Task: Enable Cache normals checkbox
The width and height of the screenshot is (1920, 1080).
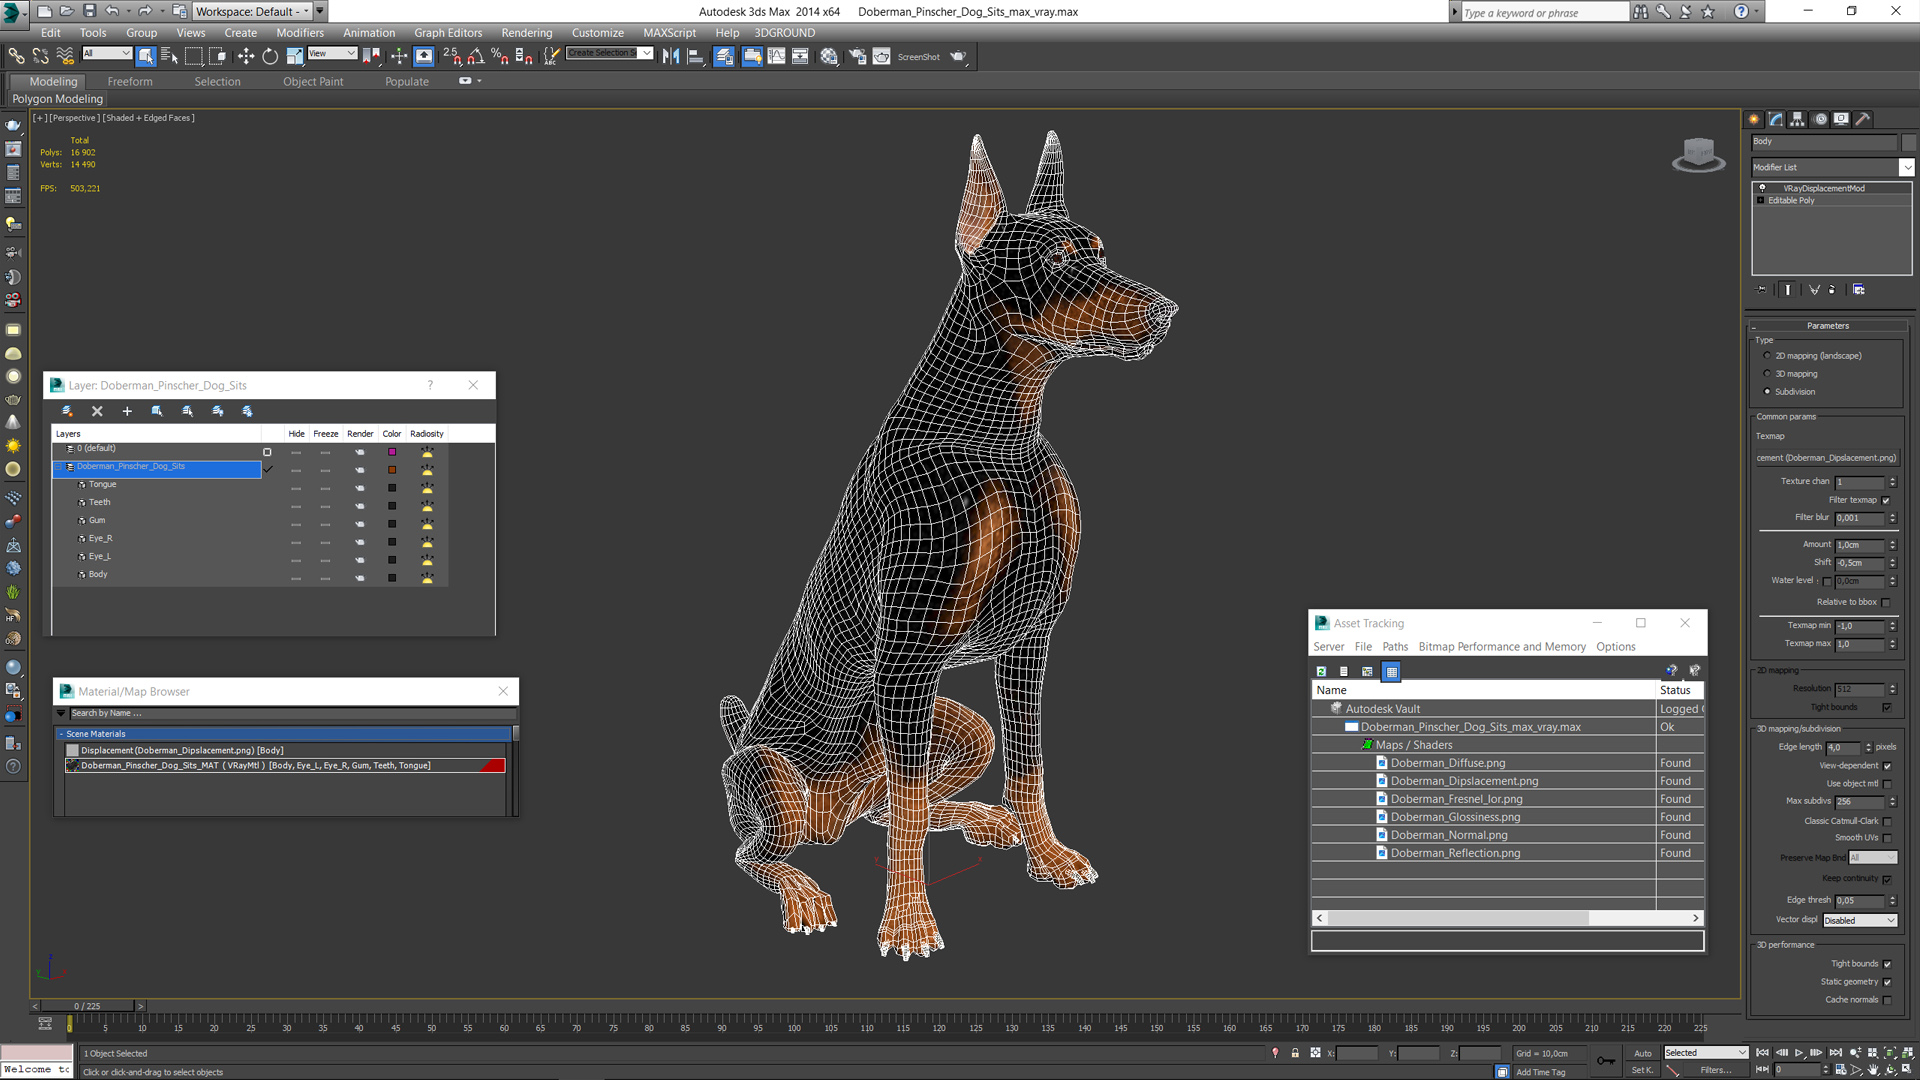Action: 1887,1000
